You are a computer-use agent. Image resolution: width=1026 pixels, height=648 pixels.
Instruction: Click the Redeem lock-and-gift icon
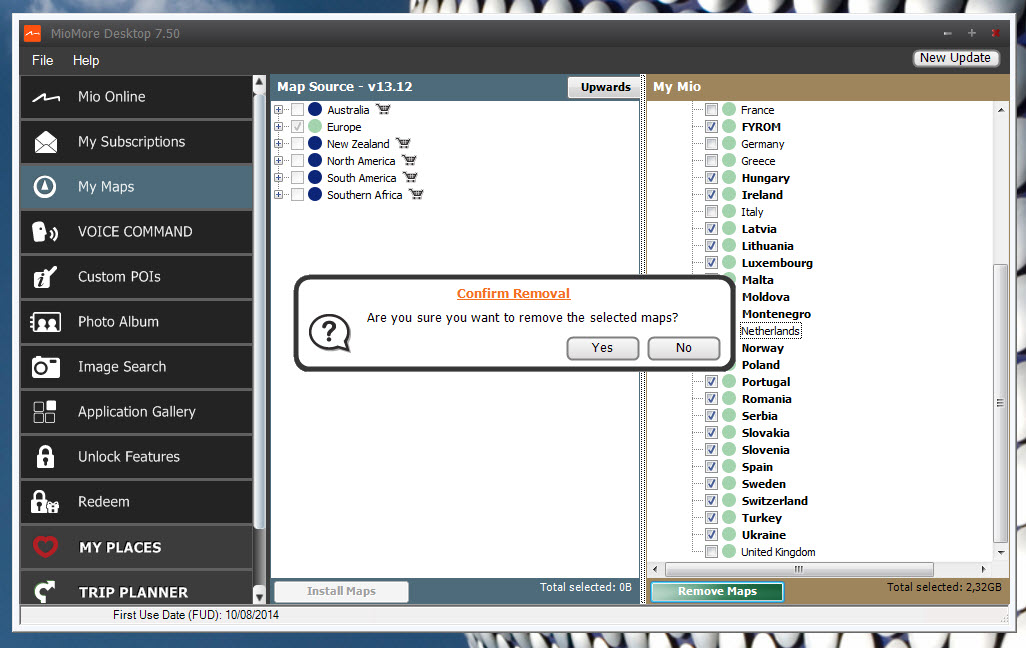(44, 502)
